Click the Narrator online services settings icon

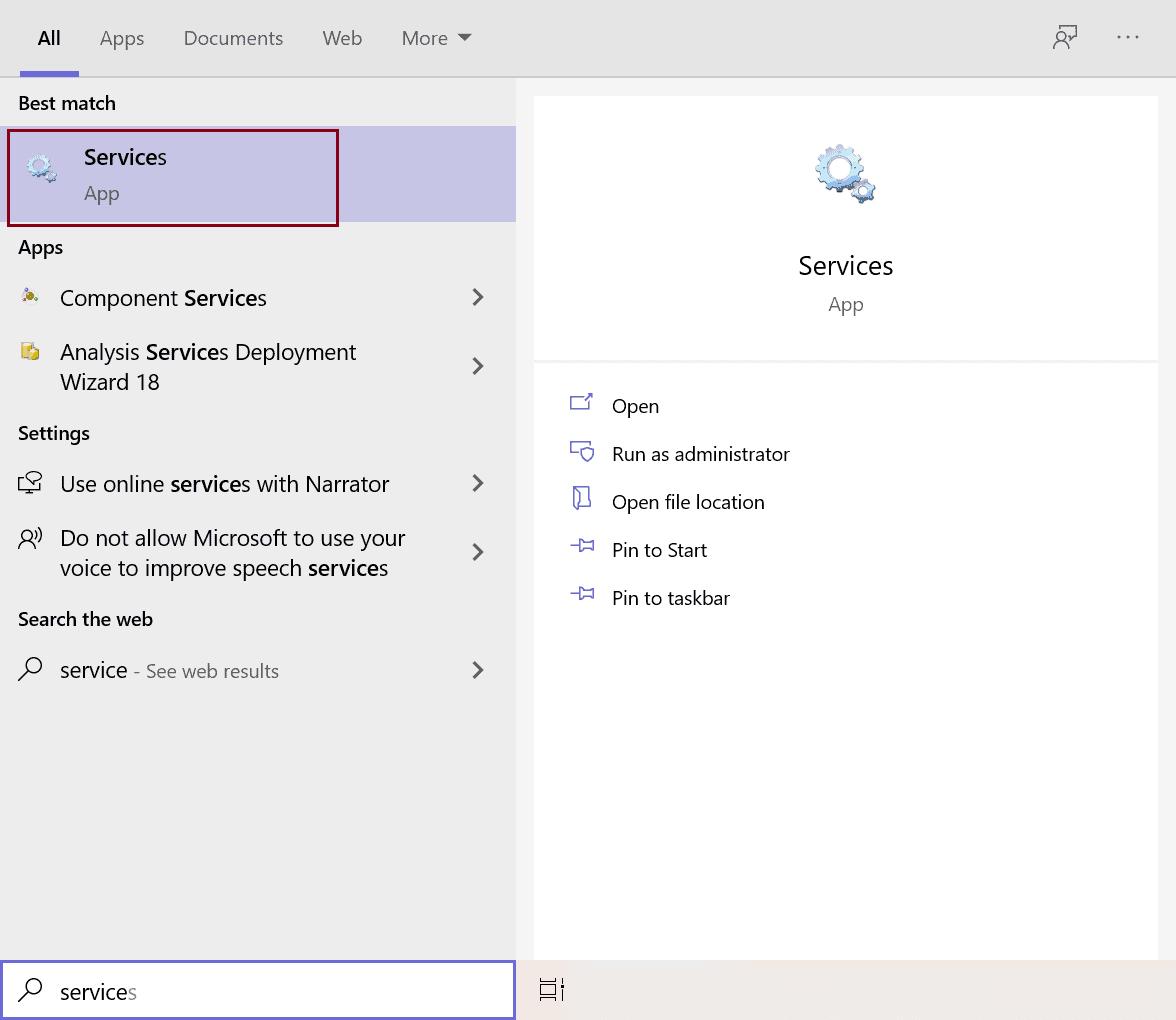point(31,484)
